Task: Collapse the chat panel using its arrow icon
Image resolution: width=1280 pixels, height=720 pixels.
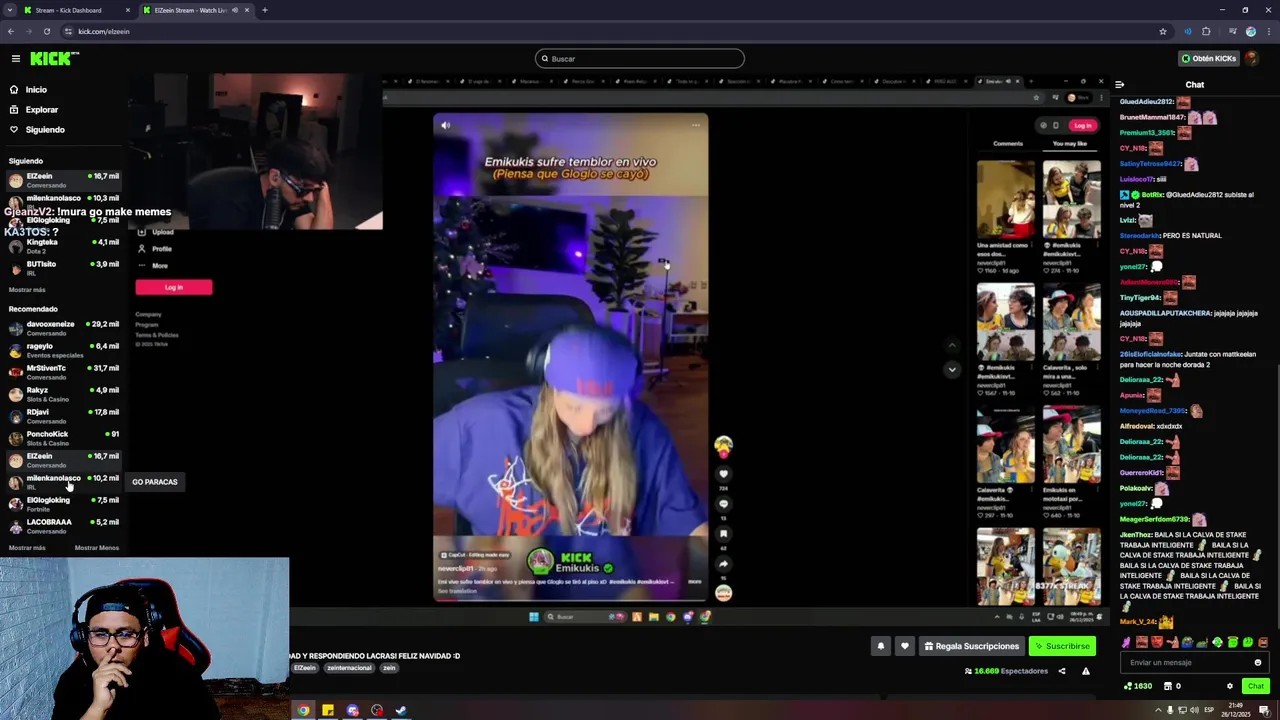Action: (1120, 85)
